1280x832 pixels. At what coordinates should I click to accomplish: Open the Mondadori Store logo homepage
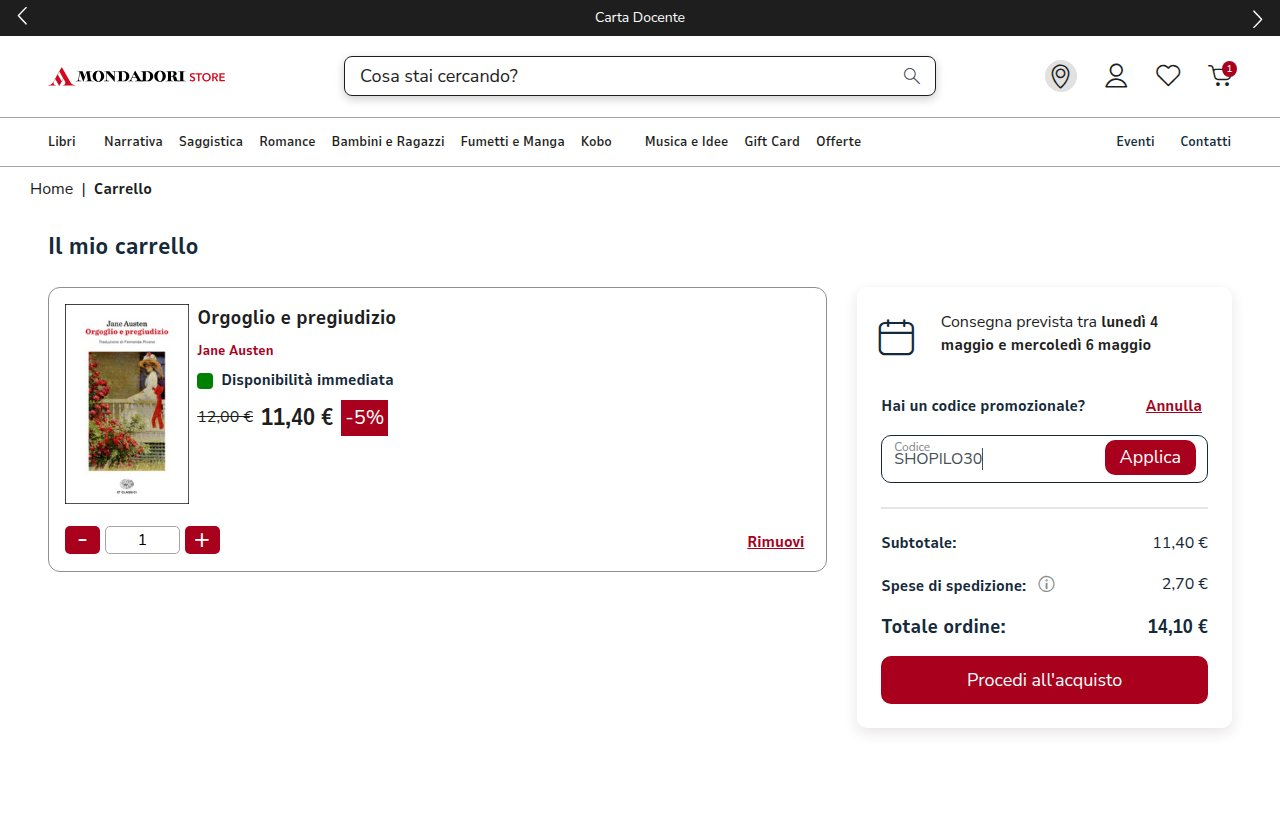[137, 76]
